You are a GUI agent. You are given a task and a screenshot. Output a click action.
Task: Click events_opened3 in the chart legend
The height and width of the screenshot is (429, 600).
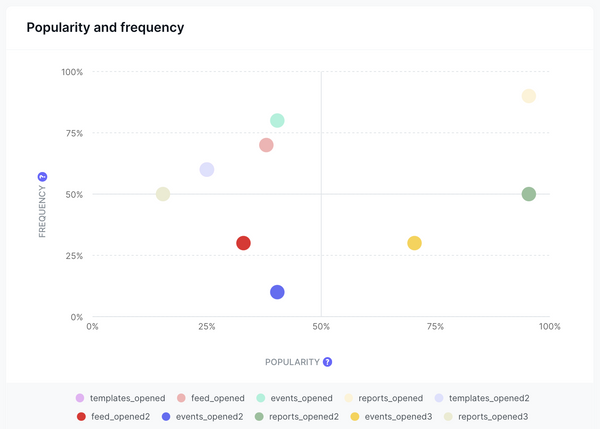pyautogui.click(x=391, y=416)
